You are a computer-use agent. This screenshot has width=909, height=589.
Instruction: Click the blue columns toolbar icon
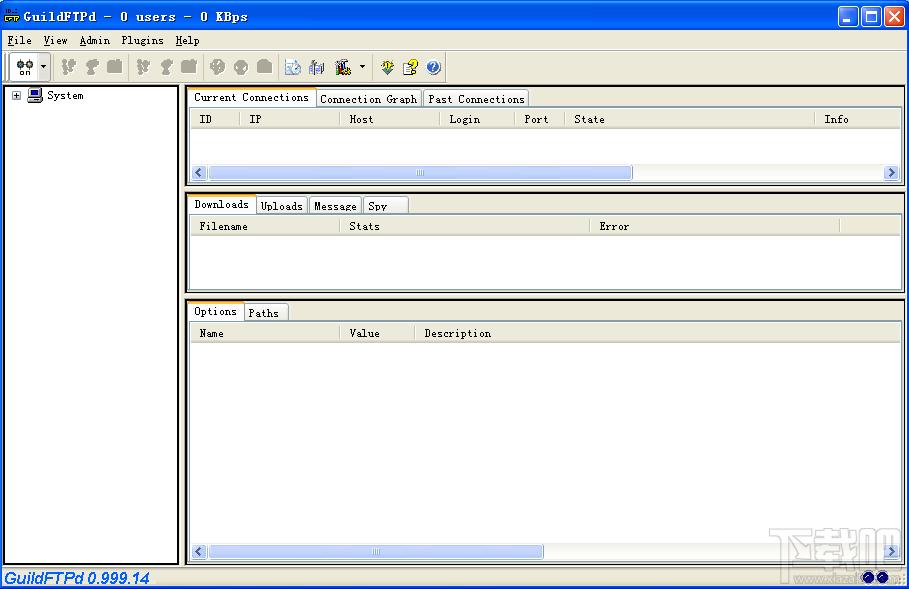[x=317, y=67]
